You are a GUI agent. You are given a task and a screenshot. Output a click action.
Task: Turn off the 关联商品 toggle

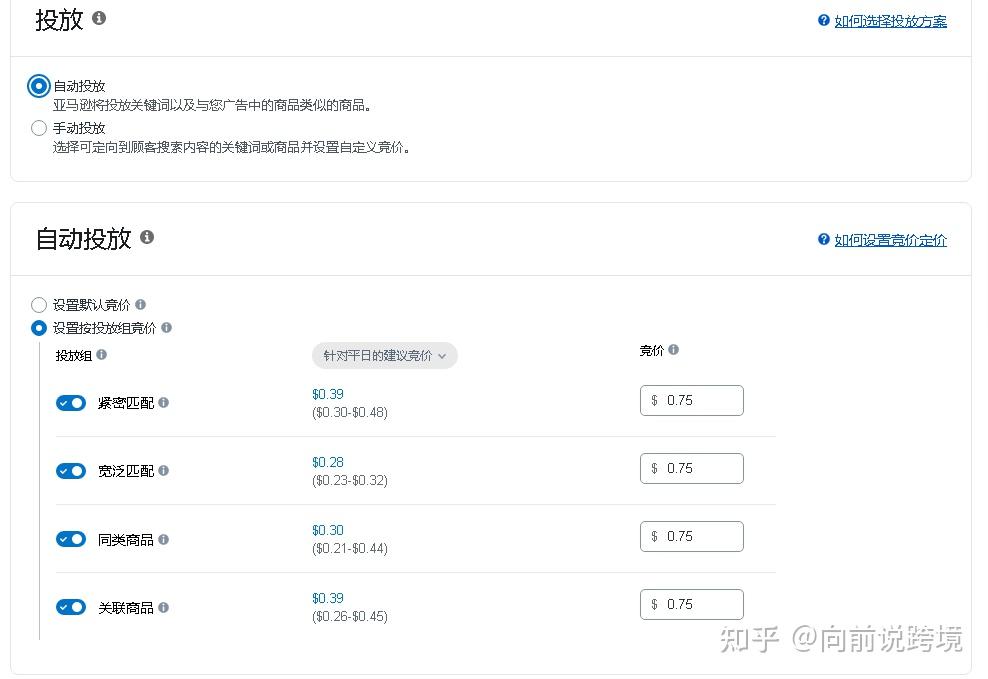pyautogui.click(x=71, y=607)
